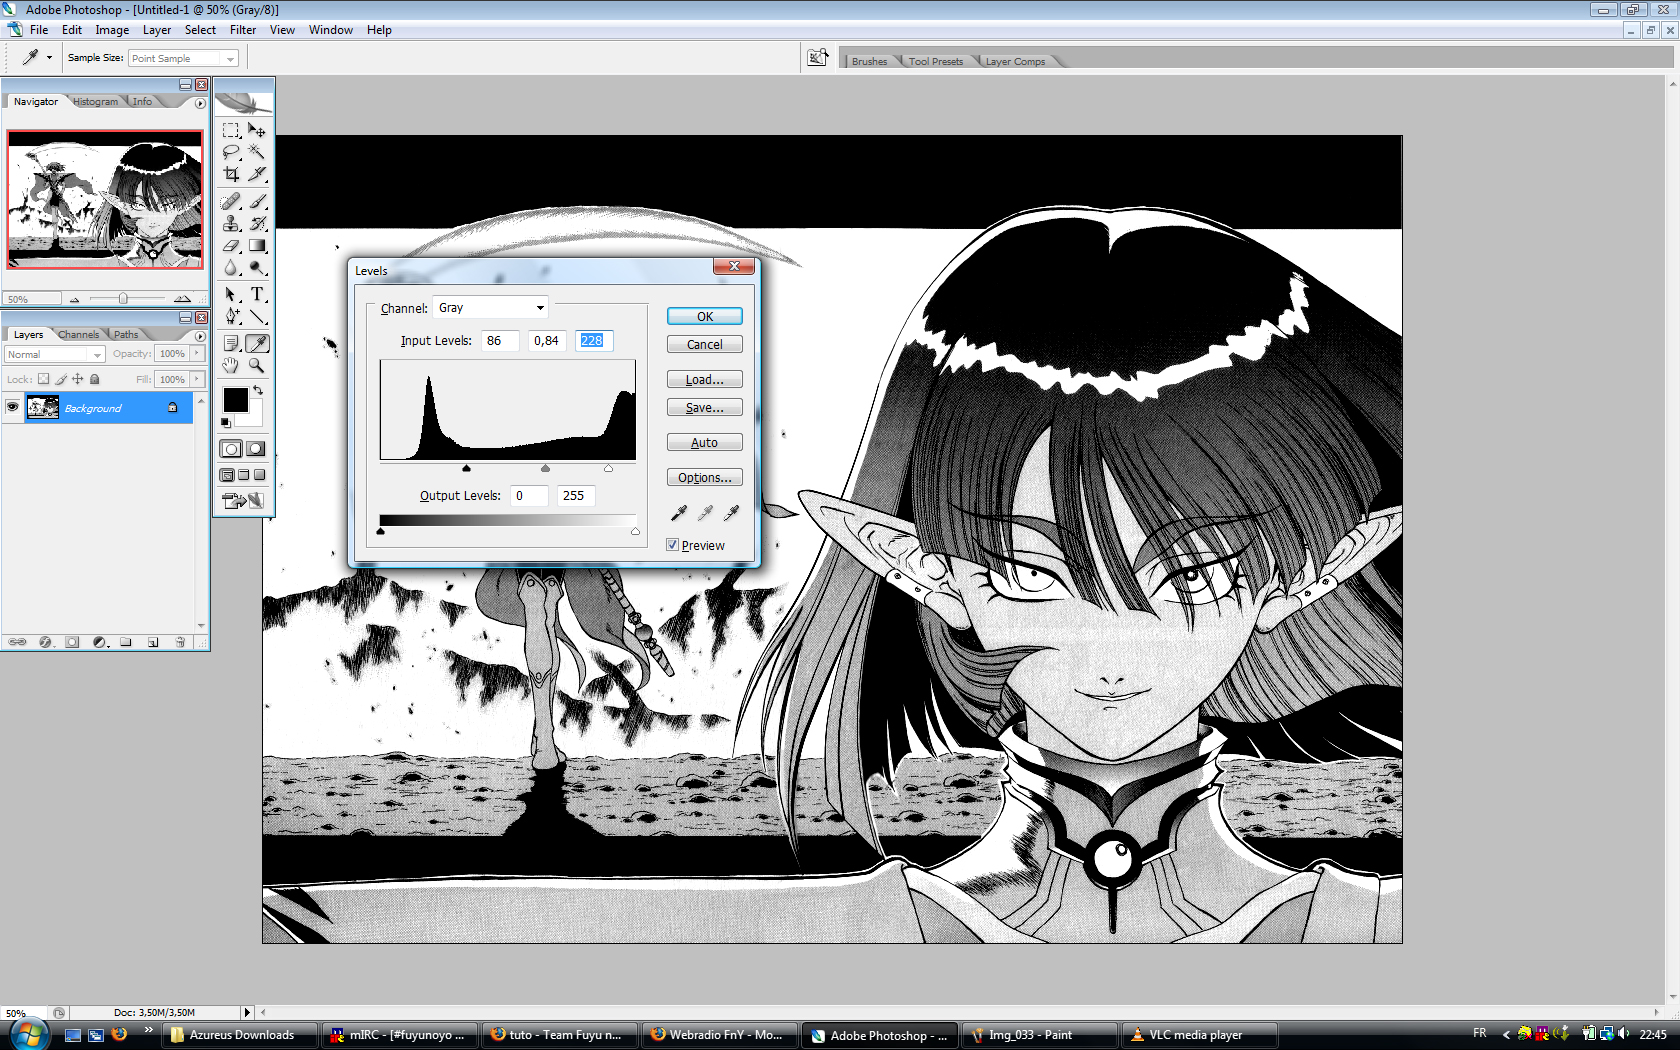Click the black point eyedropper in Levels

click(x=679, y=513)
